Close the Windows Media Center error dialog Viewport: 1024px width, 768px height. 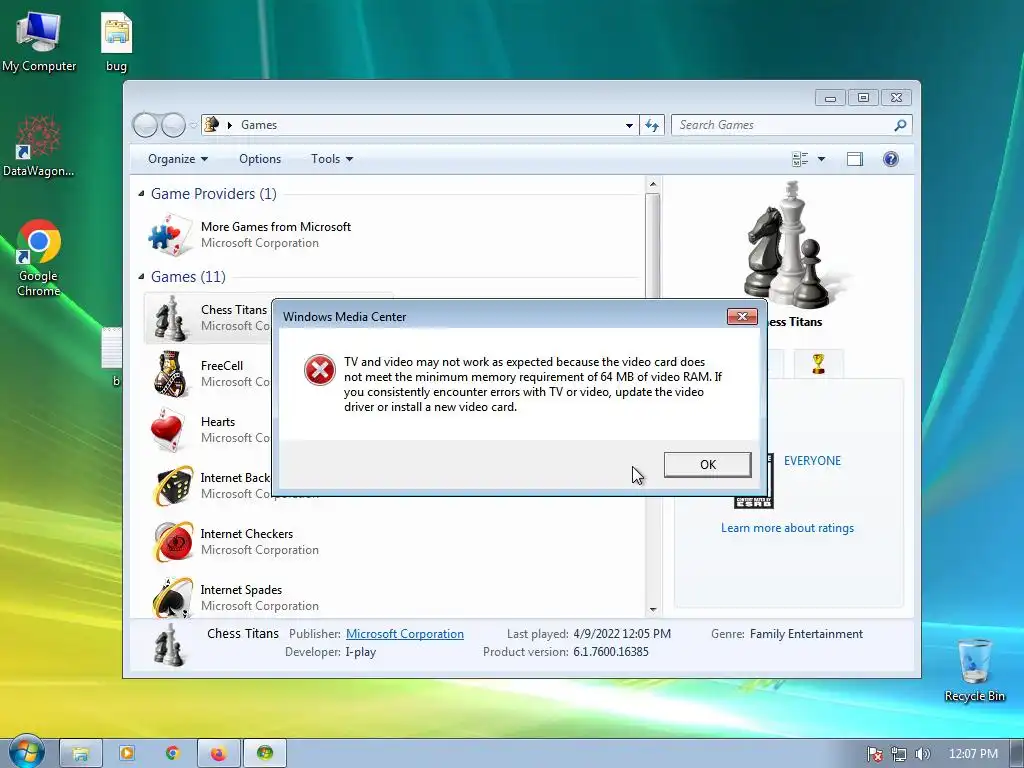(742, 316)
